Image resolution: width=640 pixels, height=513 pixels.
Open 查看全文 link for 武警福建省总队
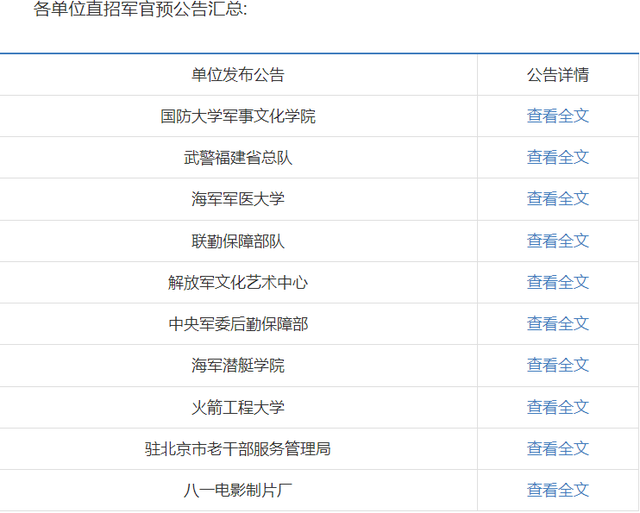pyautogui.click(x=558, y=157)
